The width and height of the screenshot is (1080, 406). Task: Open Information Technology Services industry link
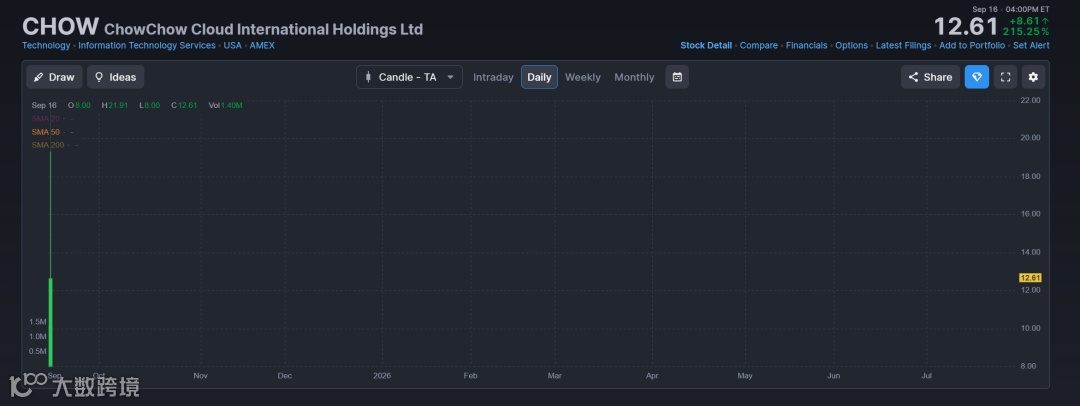(147, 45)
